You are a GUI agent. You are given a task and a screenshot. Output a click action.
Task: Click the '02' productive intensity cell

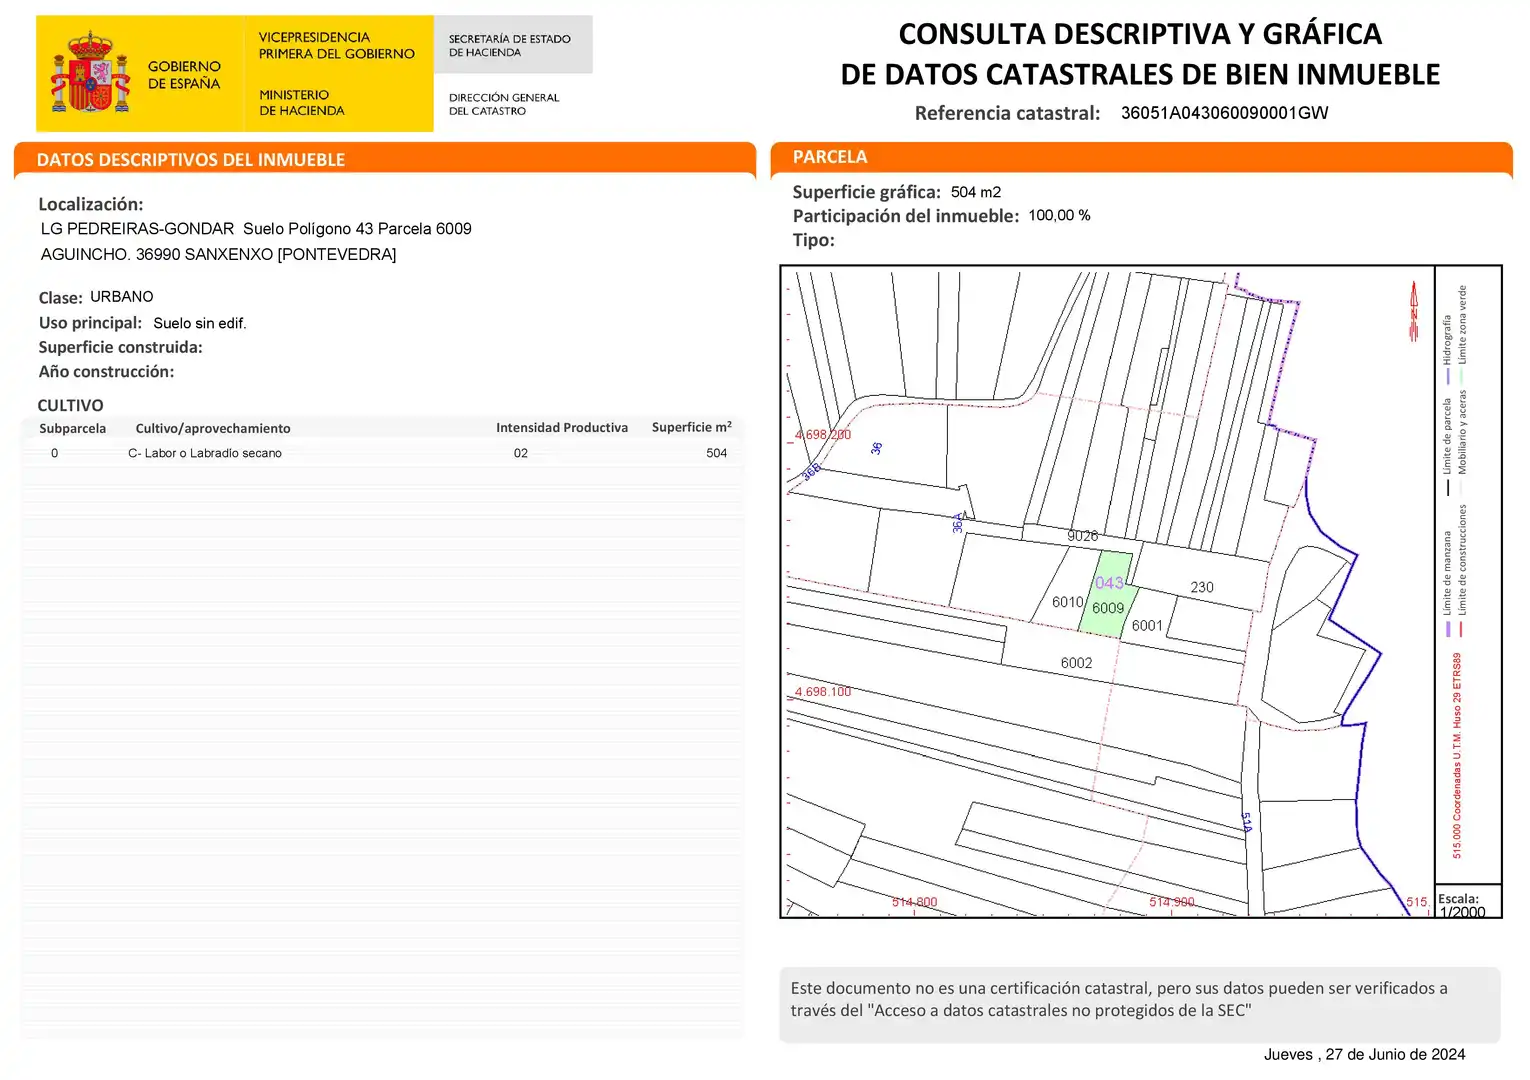pyautogui.click(x=521, y=453)
